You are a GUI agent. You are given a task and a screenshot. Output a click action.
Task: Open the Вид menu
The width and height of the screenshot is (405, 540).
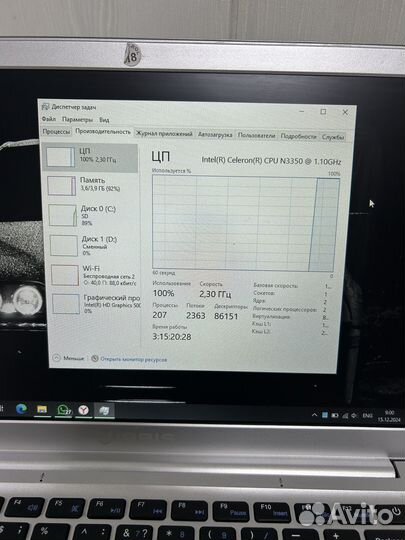[104, 120]
